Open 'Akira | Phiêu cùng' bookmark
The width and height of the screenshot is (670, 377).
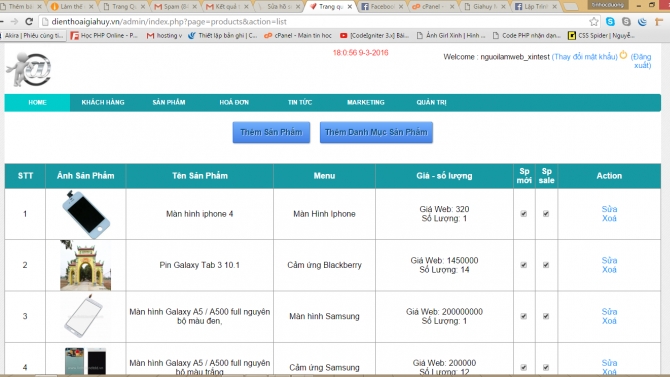34,35
